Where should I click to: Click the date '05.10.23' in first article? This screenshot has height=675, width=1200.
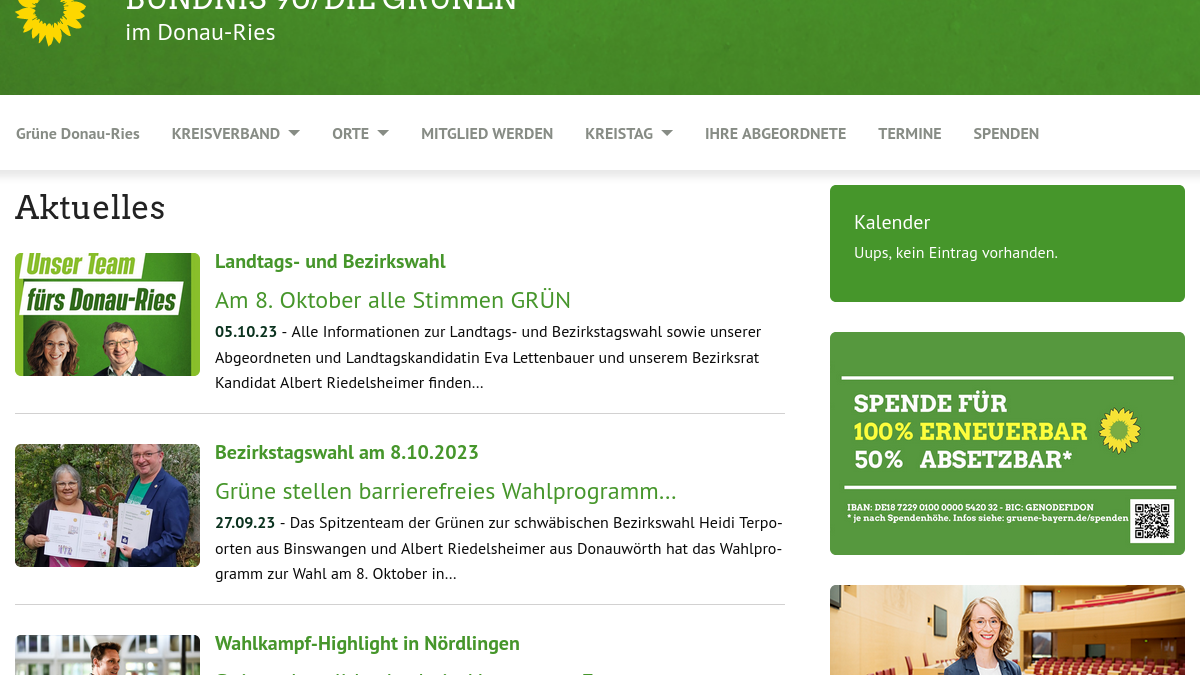[x=245, y=331]
